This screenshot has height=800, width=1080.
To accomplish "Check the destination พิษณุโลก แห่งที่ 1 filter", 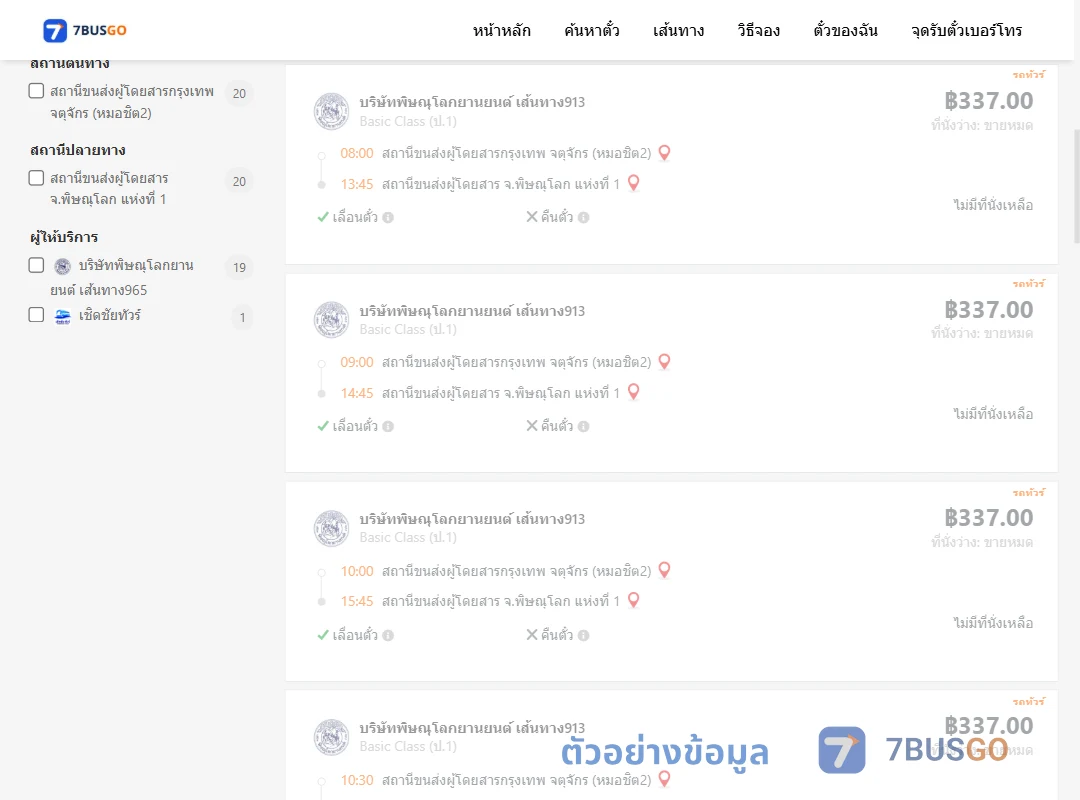I will pyautogui.click(x=37, y=178).
